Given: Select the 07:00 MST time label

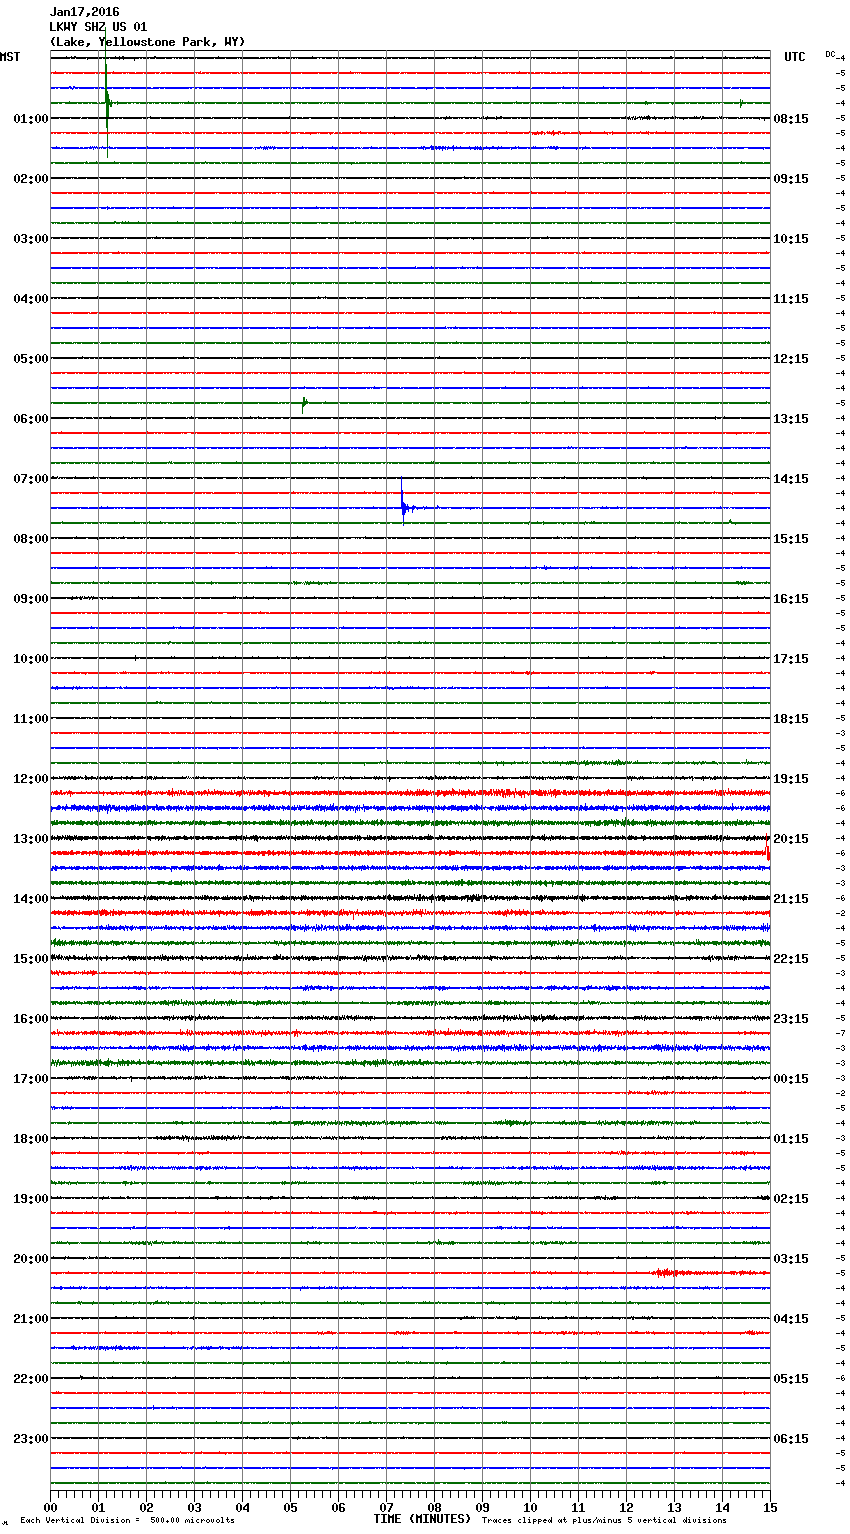Looking at the screenshot, I should 30,479.
